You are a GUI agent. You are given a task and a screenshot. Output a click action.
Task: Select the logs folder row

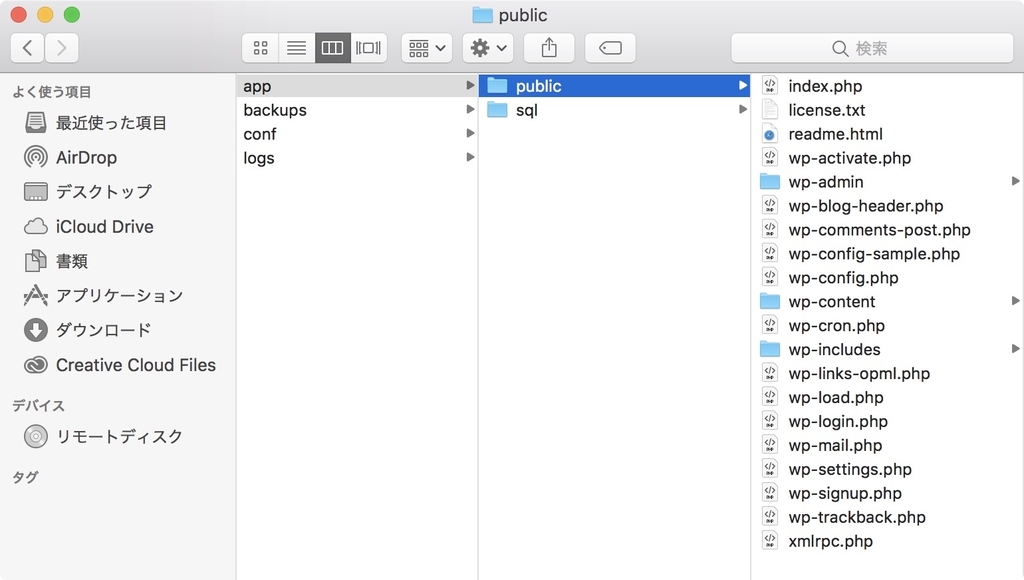pyautogui.click(x=357, y=157)
